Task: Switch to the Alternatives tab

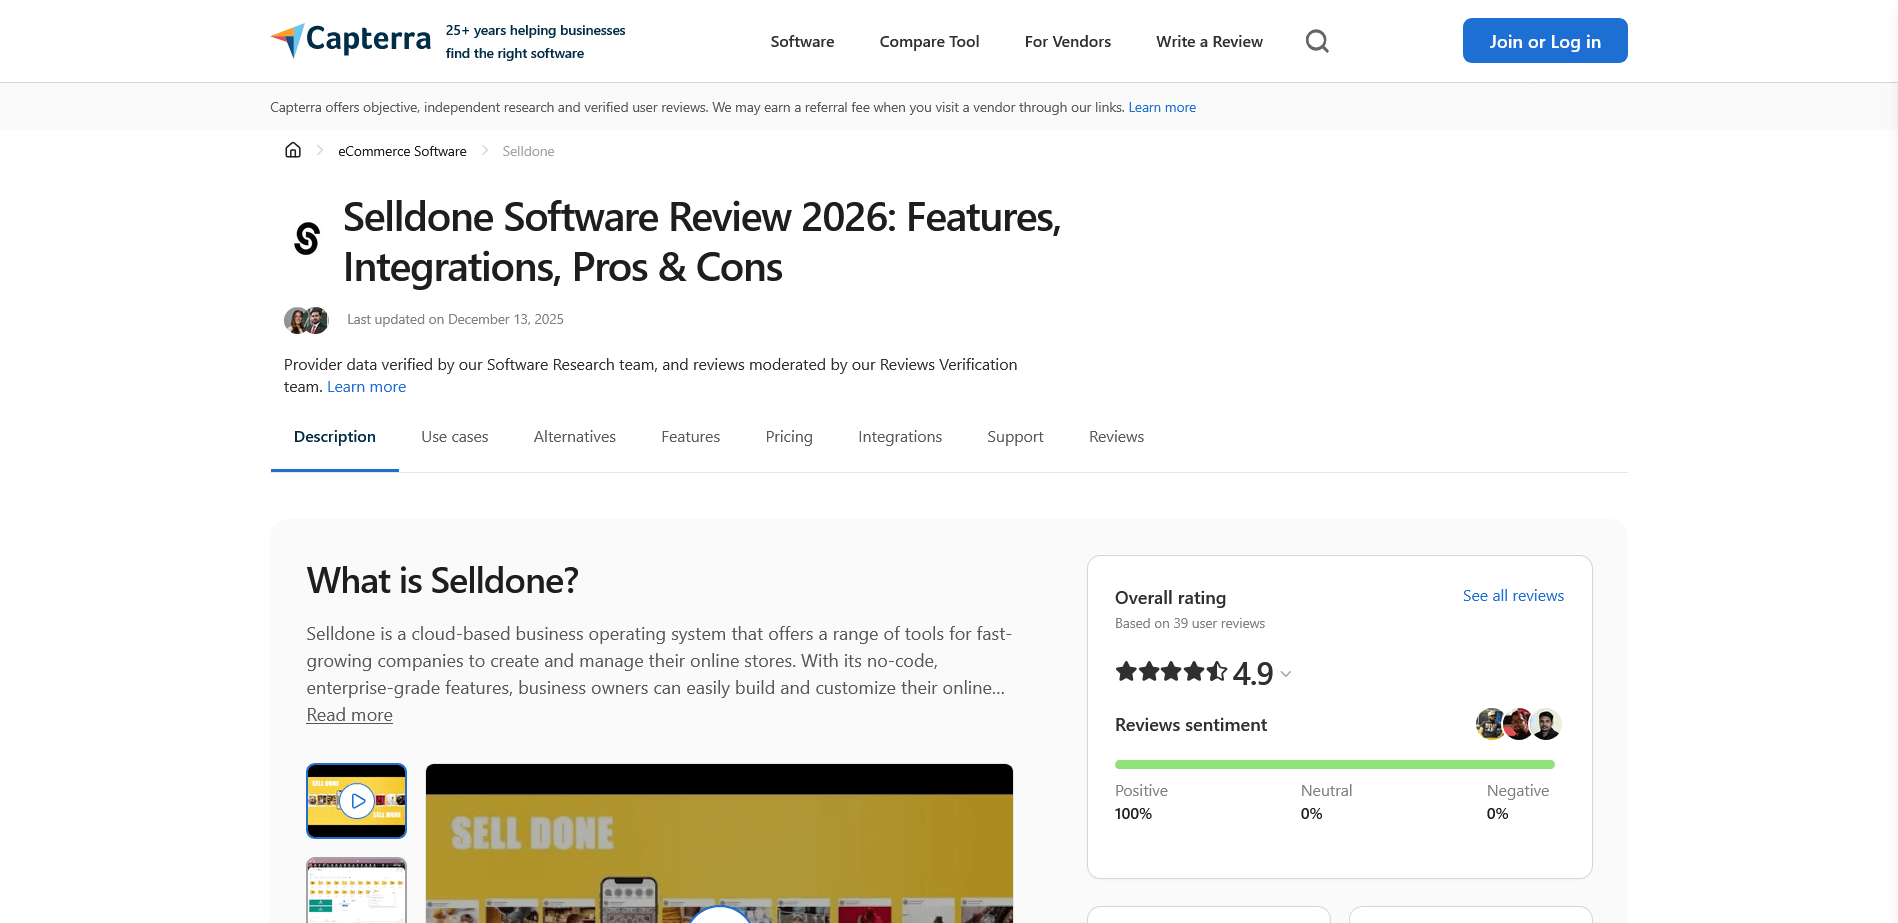Action: [575, 437]
